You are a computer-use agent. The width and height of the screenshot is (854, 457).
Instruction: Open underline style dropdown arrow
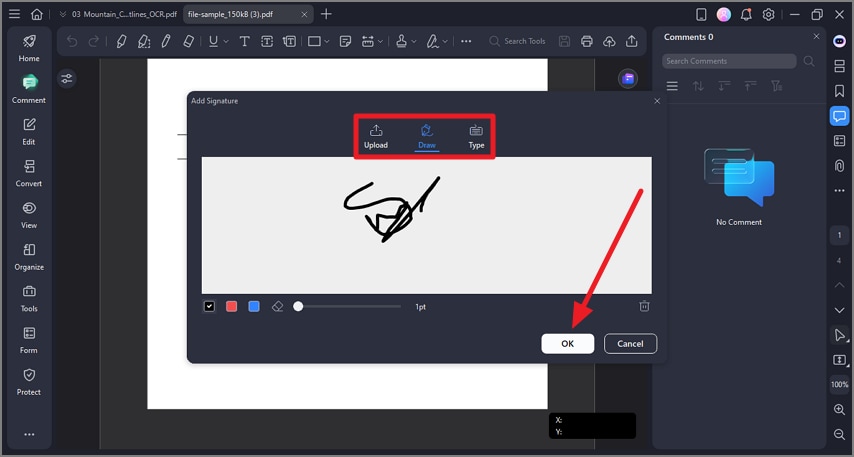tap(226, 41)
